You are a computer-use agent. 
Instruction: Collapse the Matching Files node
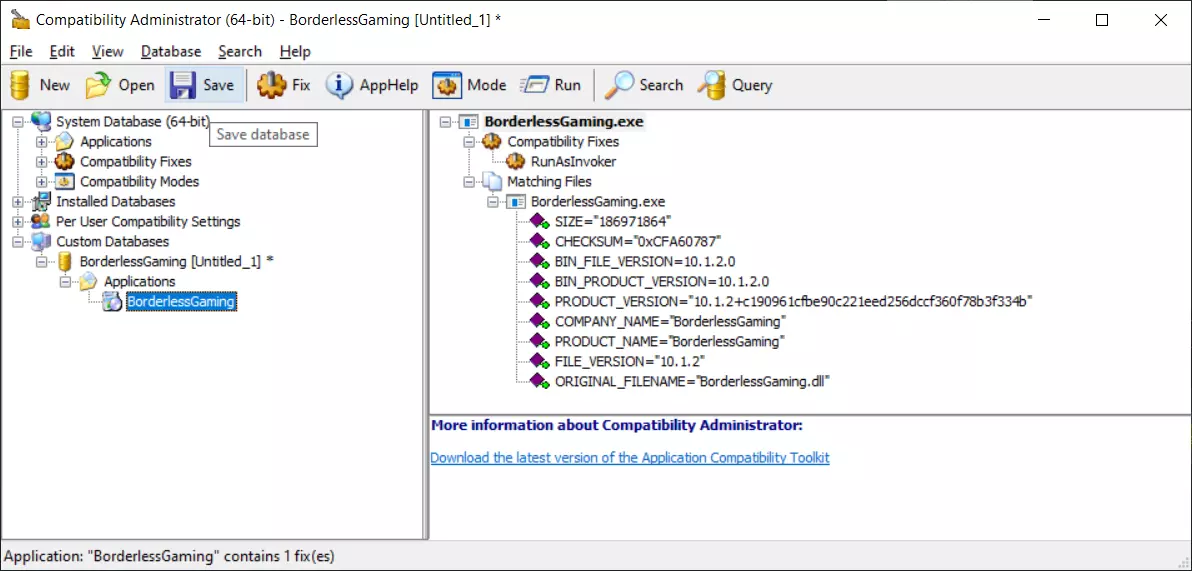click(x=470, y=181)
